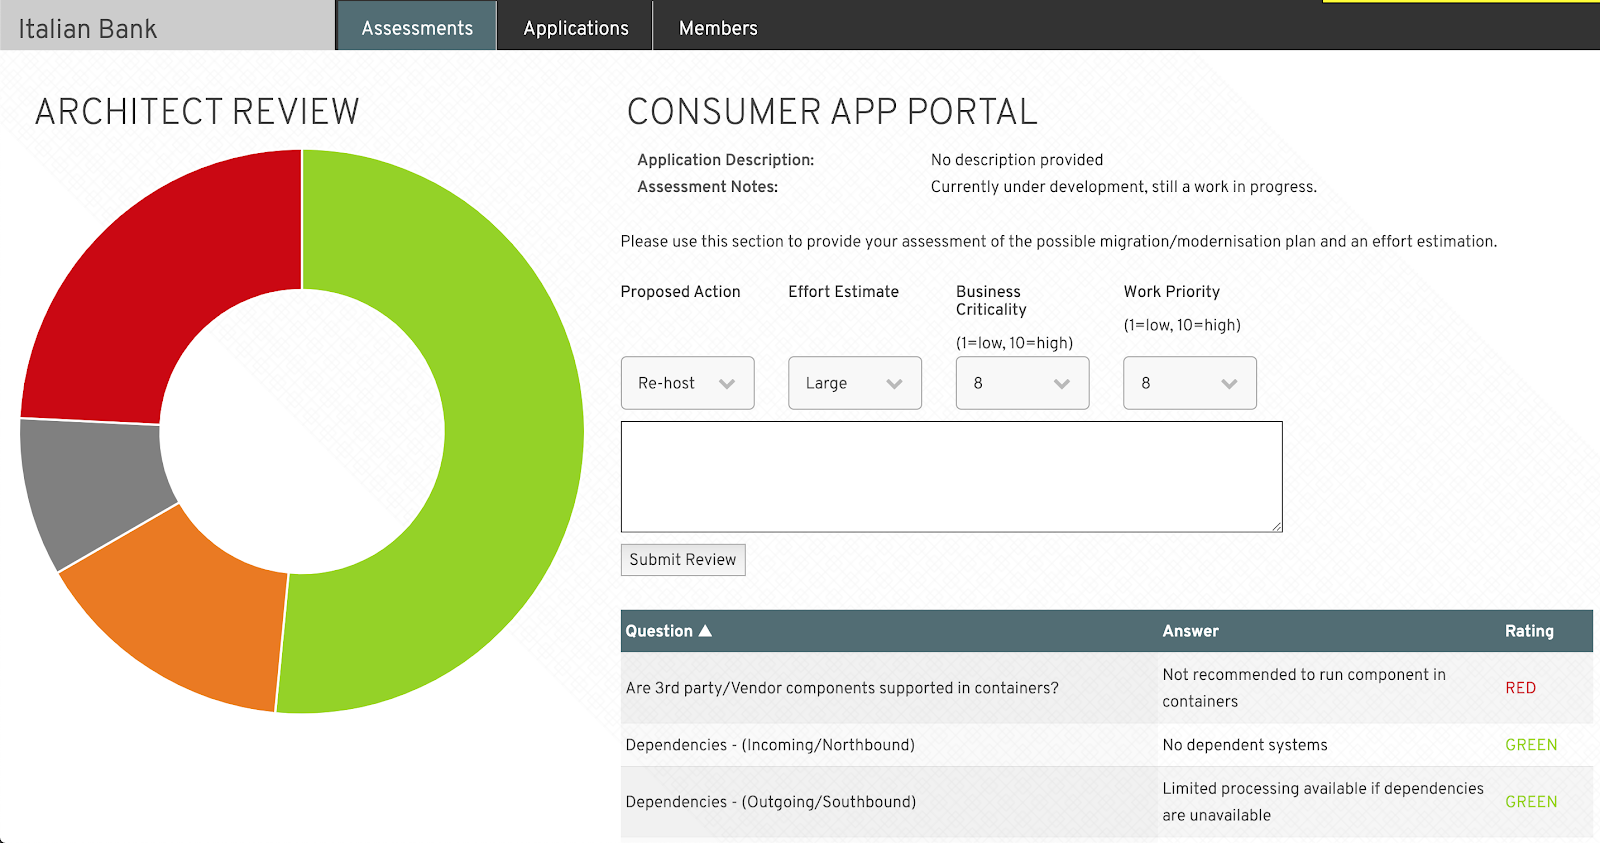The height and width of the screenshot is (843, 1600).
Task: Open the Effort Estimate dropdown showing Large
Action: 855,383
